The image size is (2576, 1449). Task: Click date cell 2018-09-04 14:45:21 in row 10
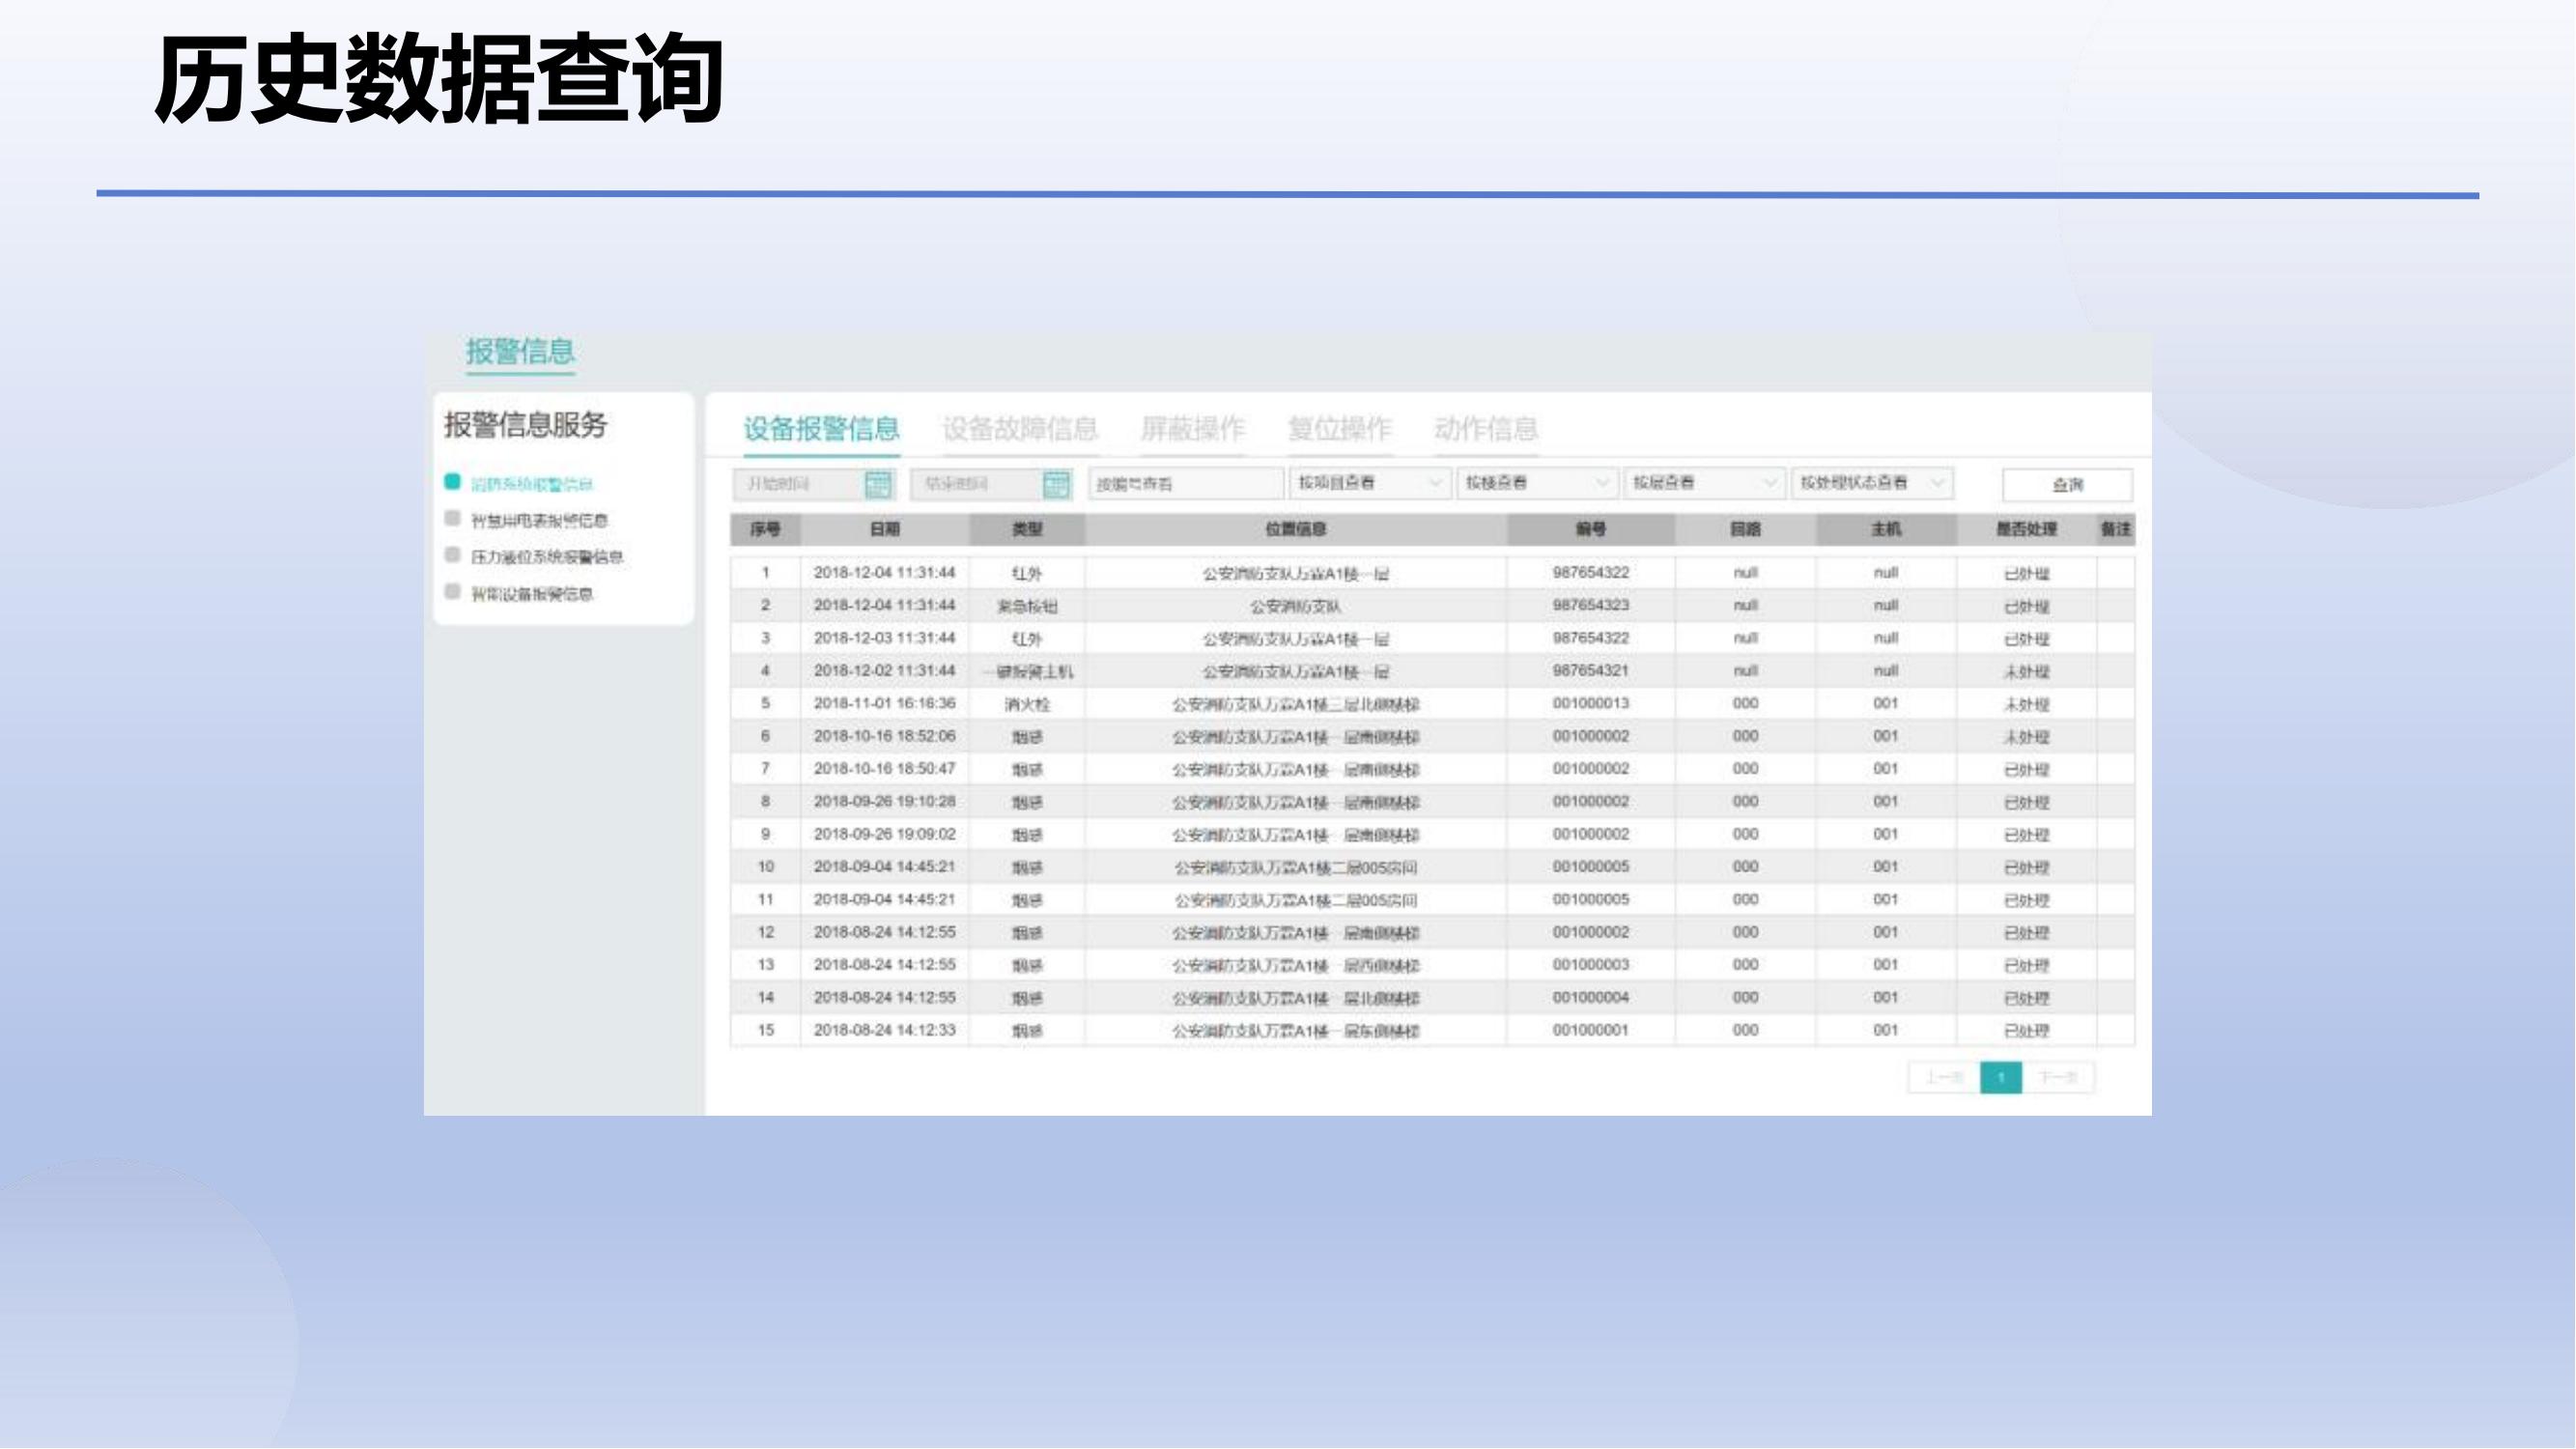(x=885, y=867)
